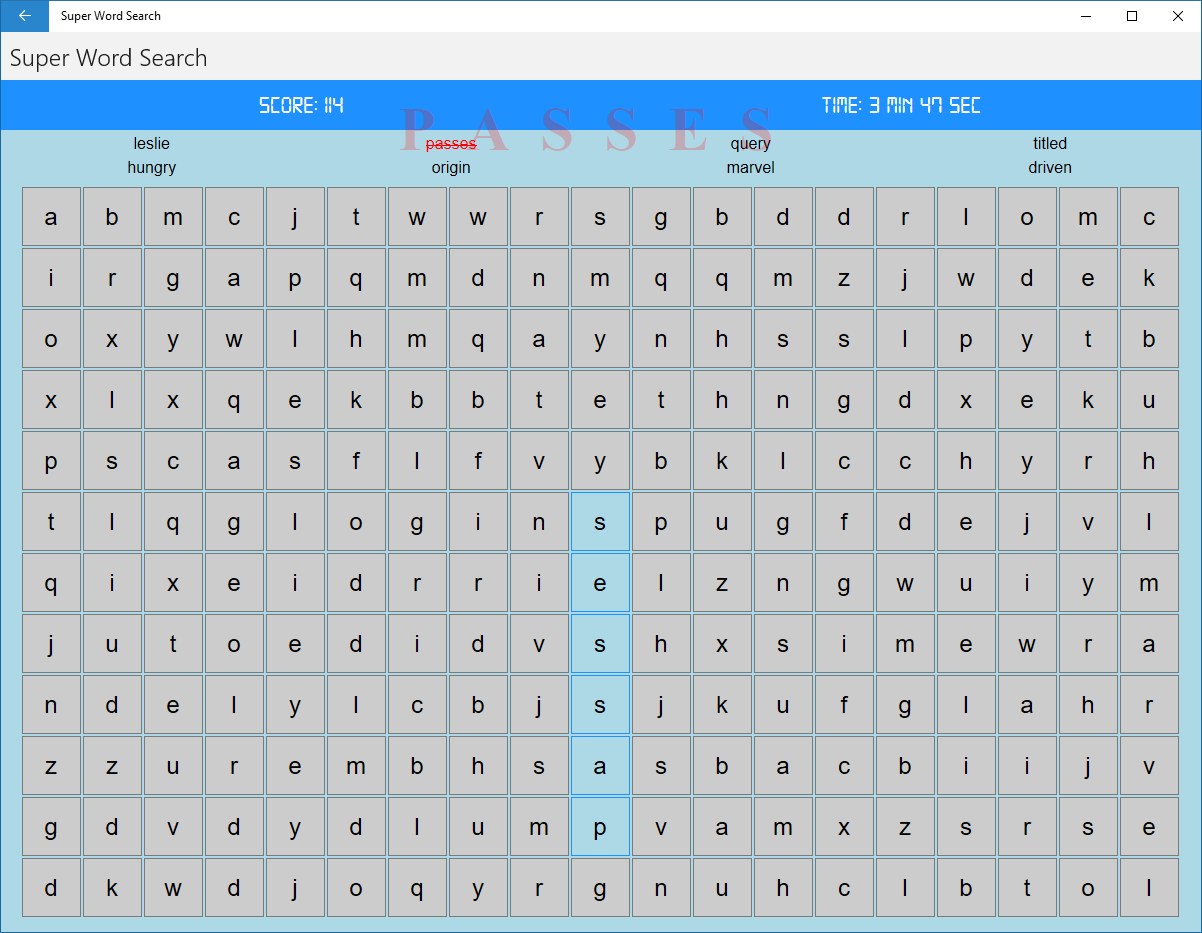The image size is (1202, 933).
Task: Pick the 'o' tile between 'l' and 'm'
Action: coord(1027,217)
